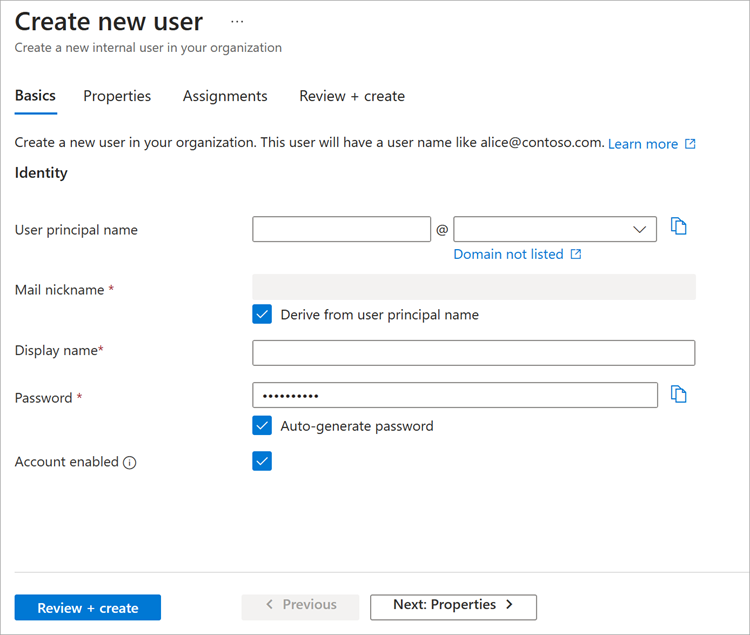Viewport: 750px width, 635px height.
Task: Expand the domain dropdown list
Action: [640, 230]
